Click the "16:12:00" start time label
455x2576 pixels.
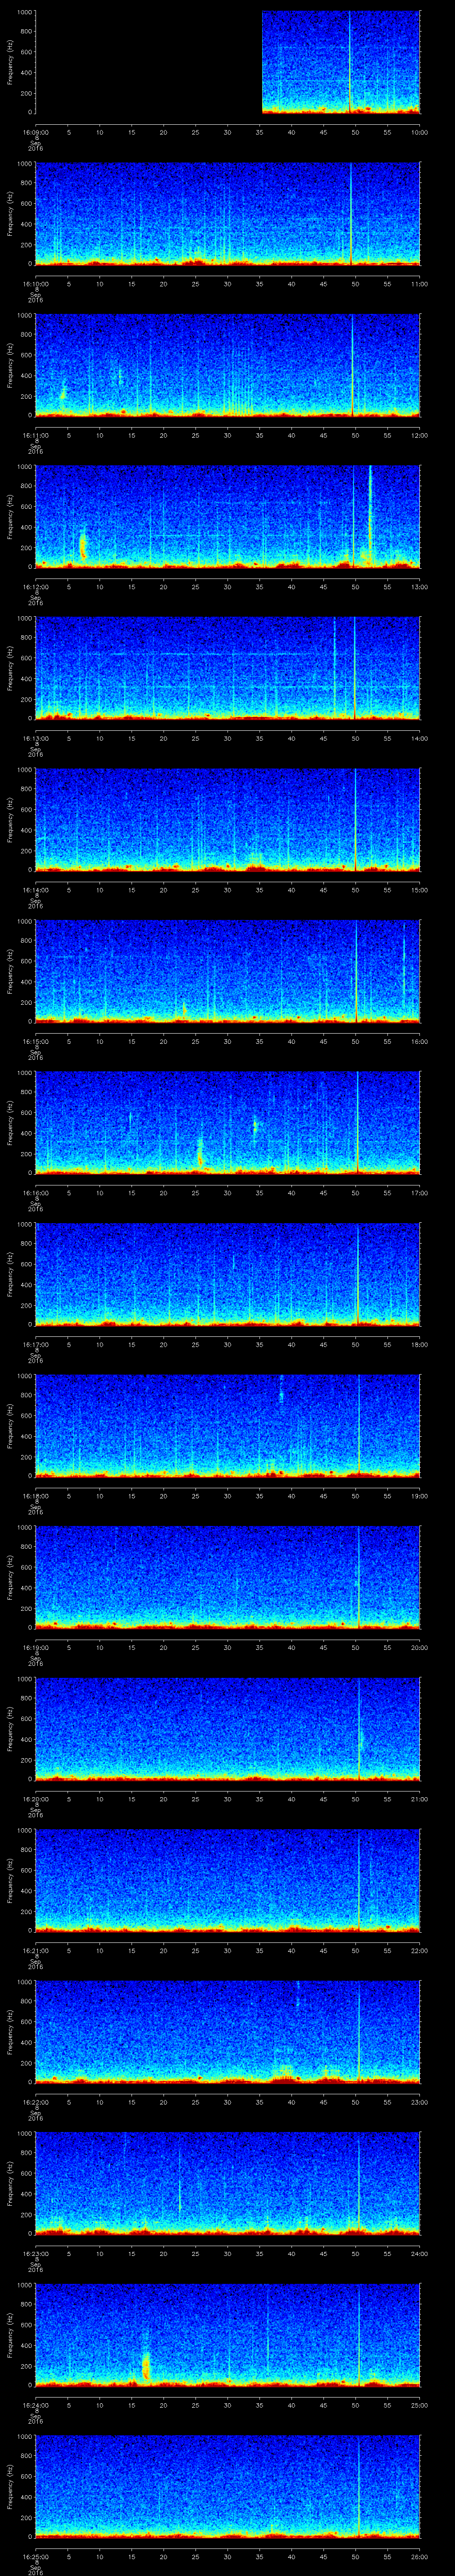click(35, 587)
